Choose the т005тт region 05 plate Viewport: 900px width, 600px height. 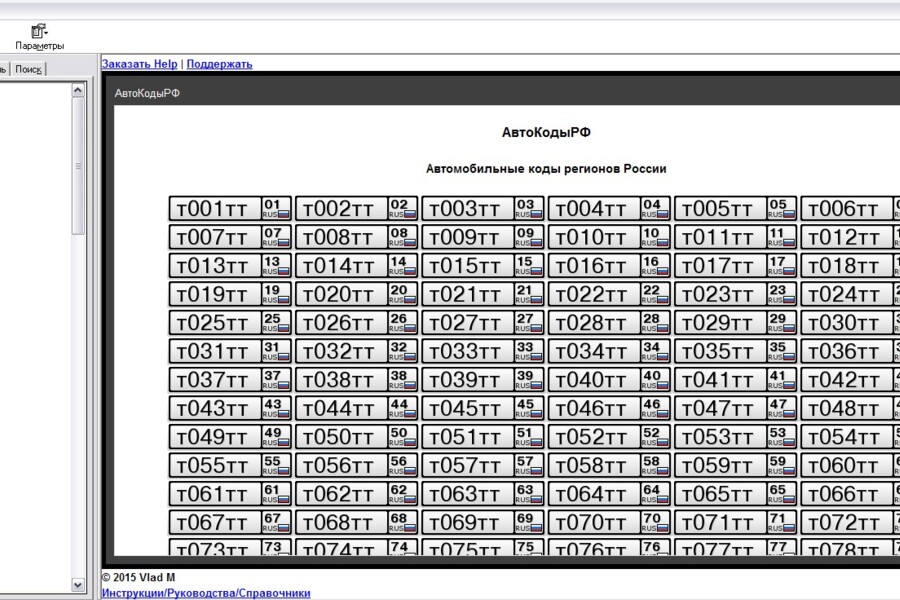click(x=735, y=208)
